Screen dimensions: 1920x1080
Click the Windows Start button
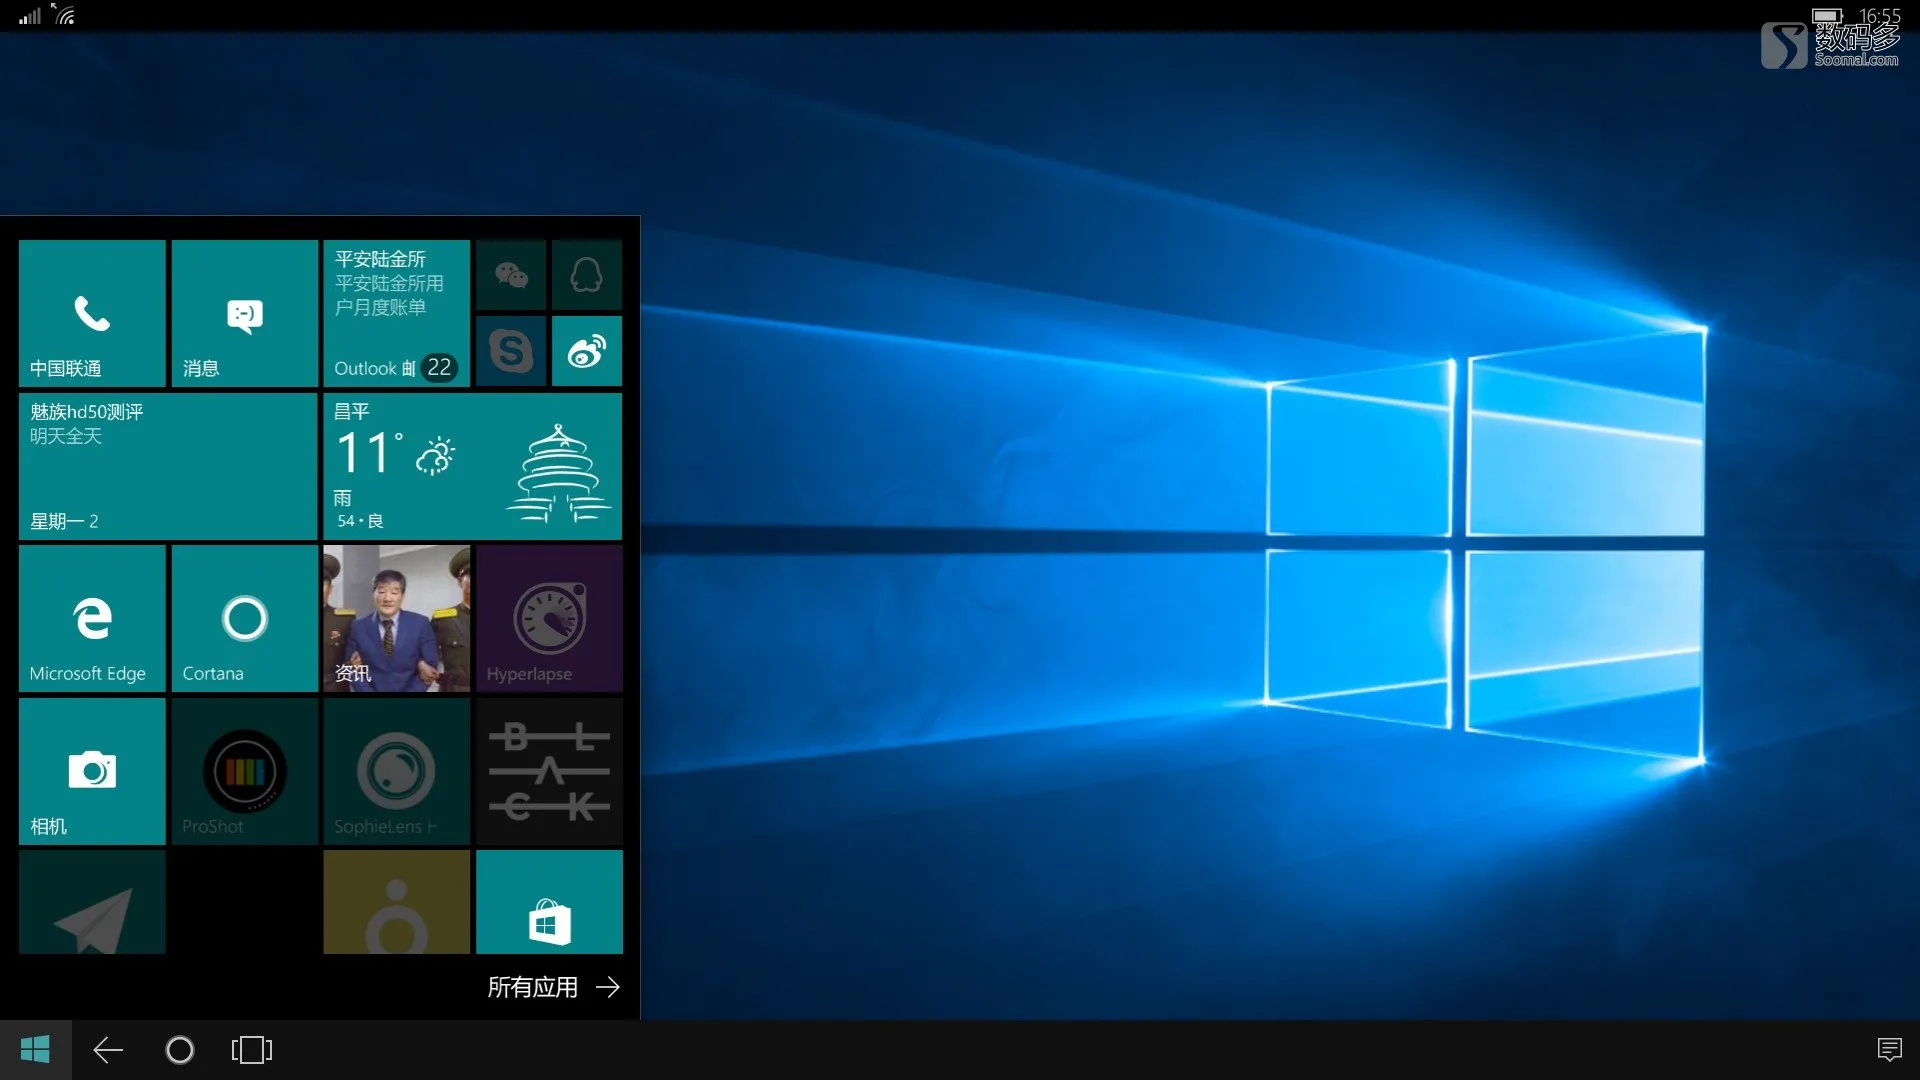pos(35,1050)
